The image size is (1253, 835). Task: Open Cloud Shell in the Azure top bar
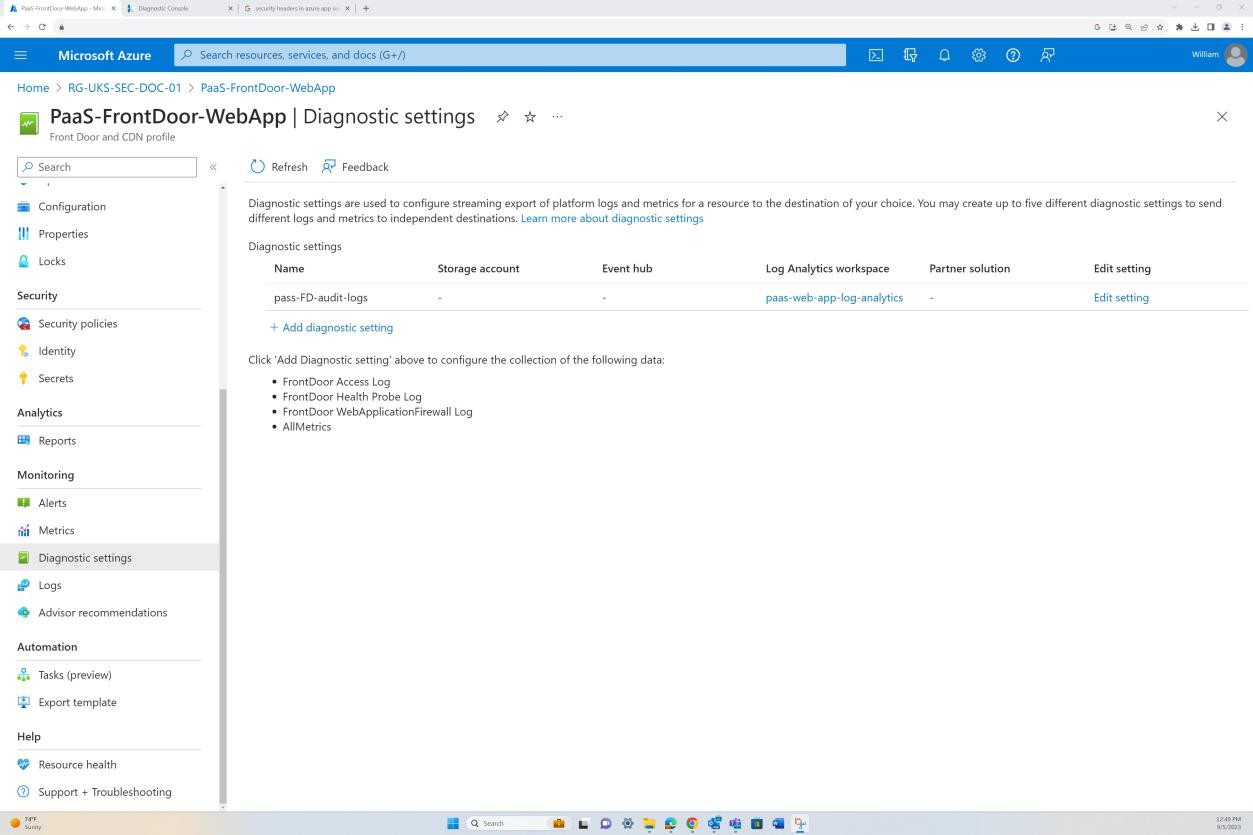[x=876, y=55]
